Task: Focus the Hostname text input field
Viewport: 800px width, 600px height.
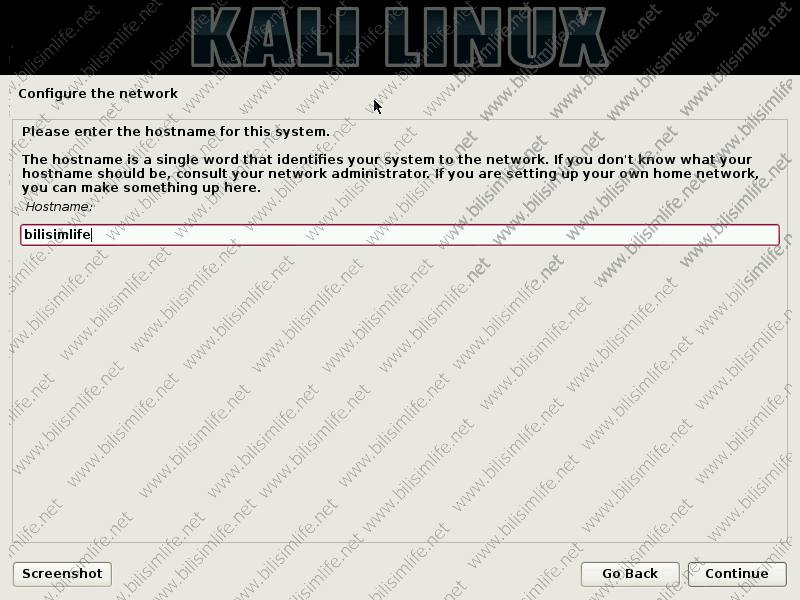Action: (400, 235)
